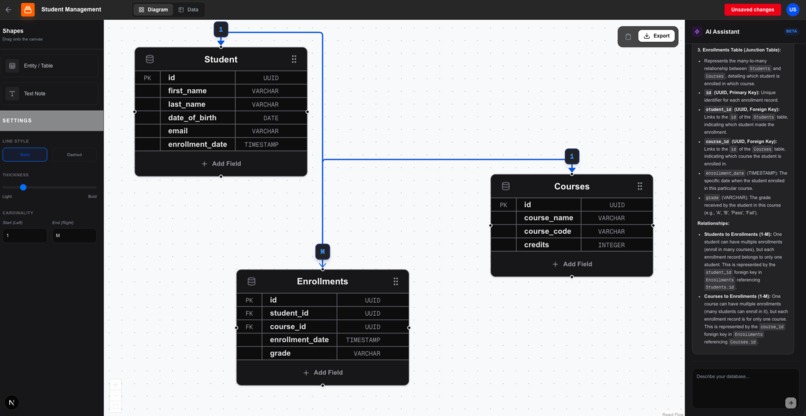Click the Student table right connection handle
Image resolution: width=806 pixels, height=416 pixels.
[x=307, y=112]
